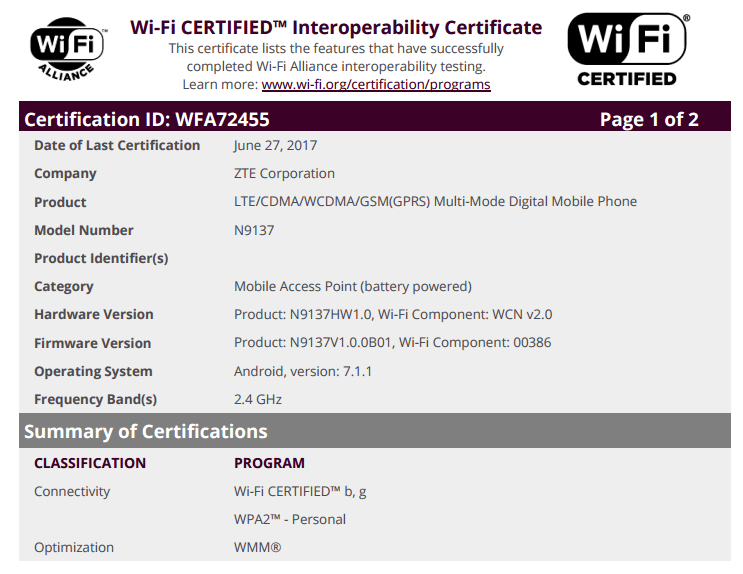Image resolution: width=743 pixels, height=574 pixels.
Task: Select the WMM optimization program entry
Action: tap(258, 547)
